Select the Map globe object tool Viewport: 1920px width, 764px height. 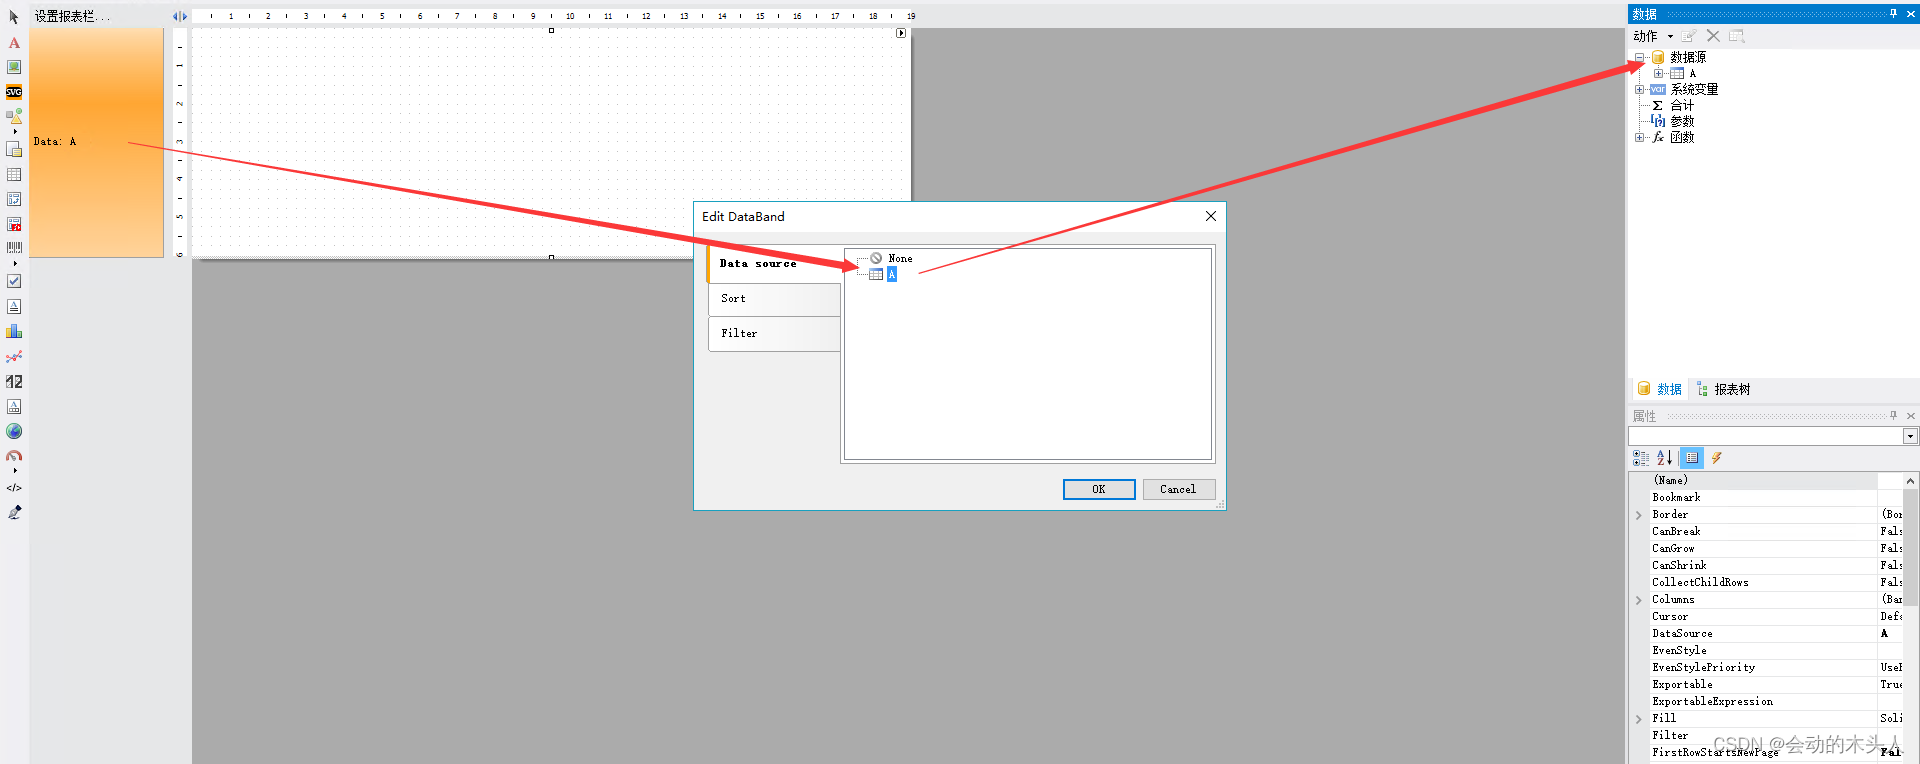tap(14, 432)
